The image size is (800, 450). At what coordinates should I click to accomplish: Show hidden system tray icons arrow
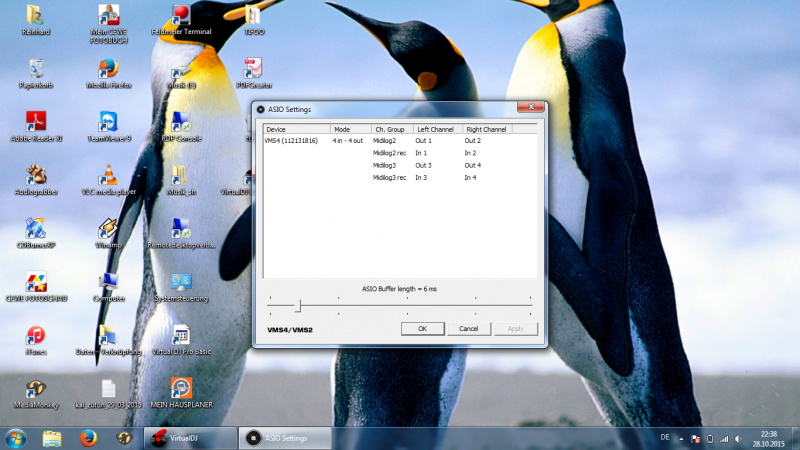[681, 439]
